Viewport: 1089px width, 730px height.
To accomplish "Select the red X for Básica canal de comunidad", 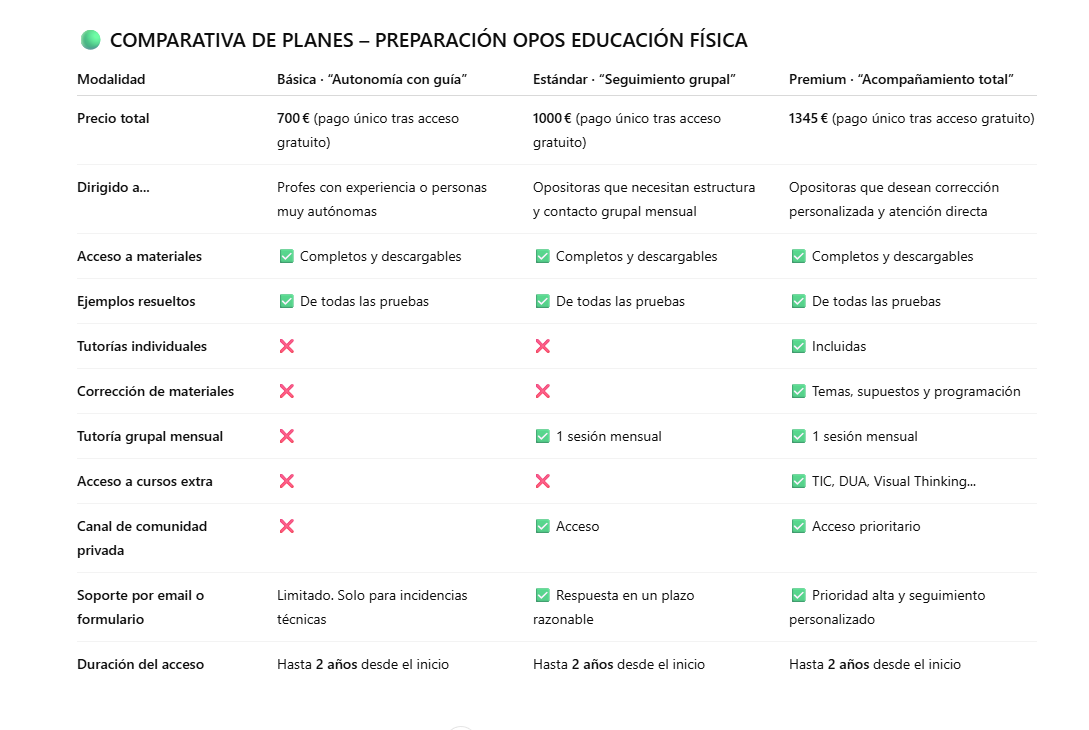I will pos(286,526).
